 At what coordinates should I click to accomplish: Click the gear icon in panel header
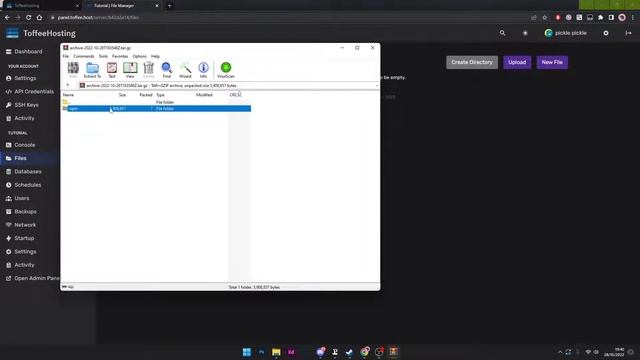click(606, 33)
